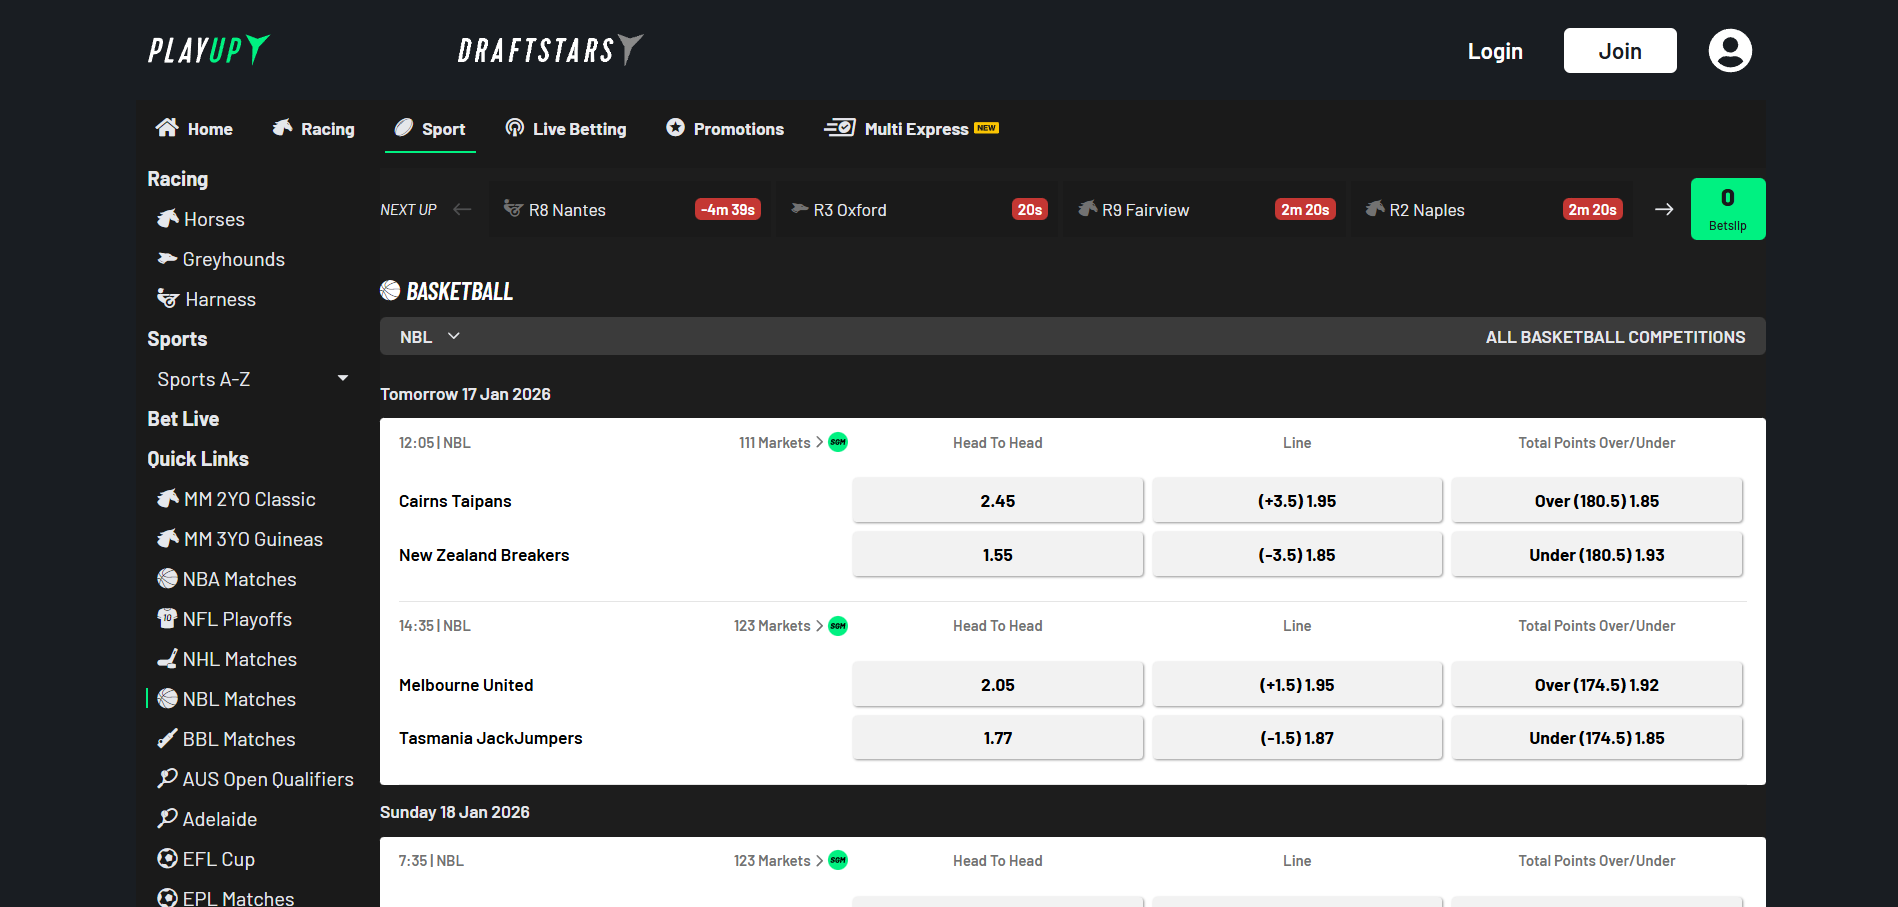Viewport: 1898px width, 907px height.
Task: Open the Sport tab
Action: 430,129
